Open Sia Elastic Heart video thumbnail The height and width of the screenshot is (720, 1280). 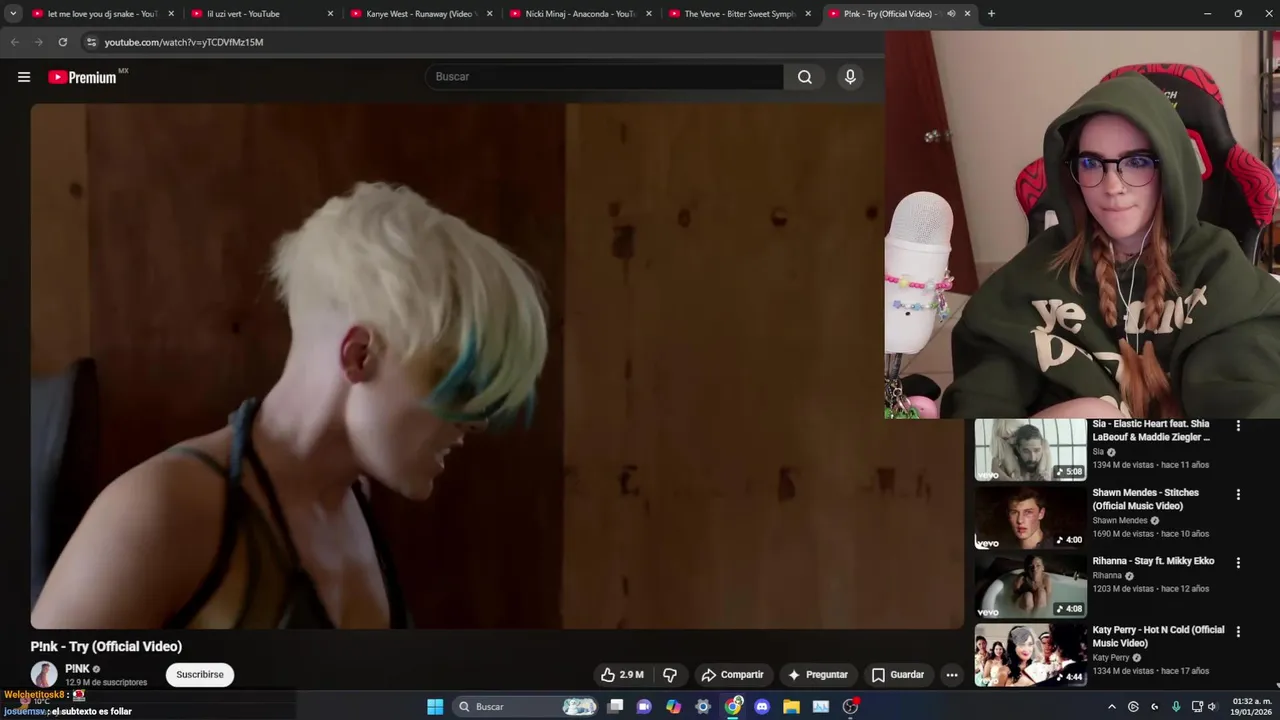tap(1030, 450)
